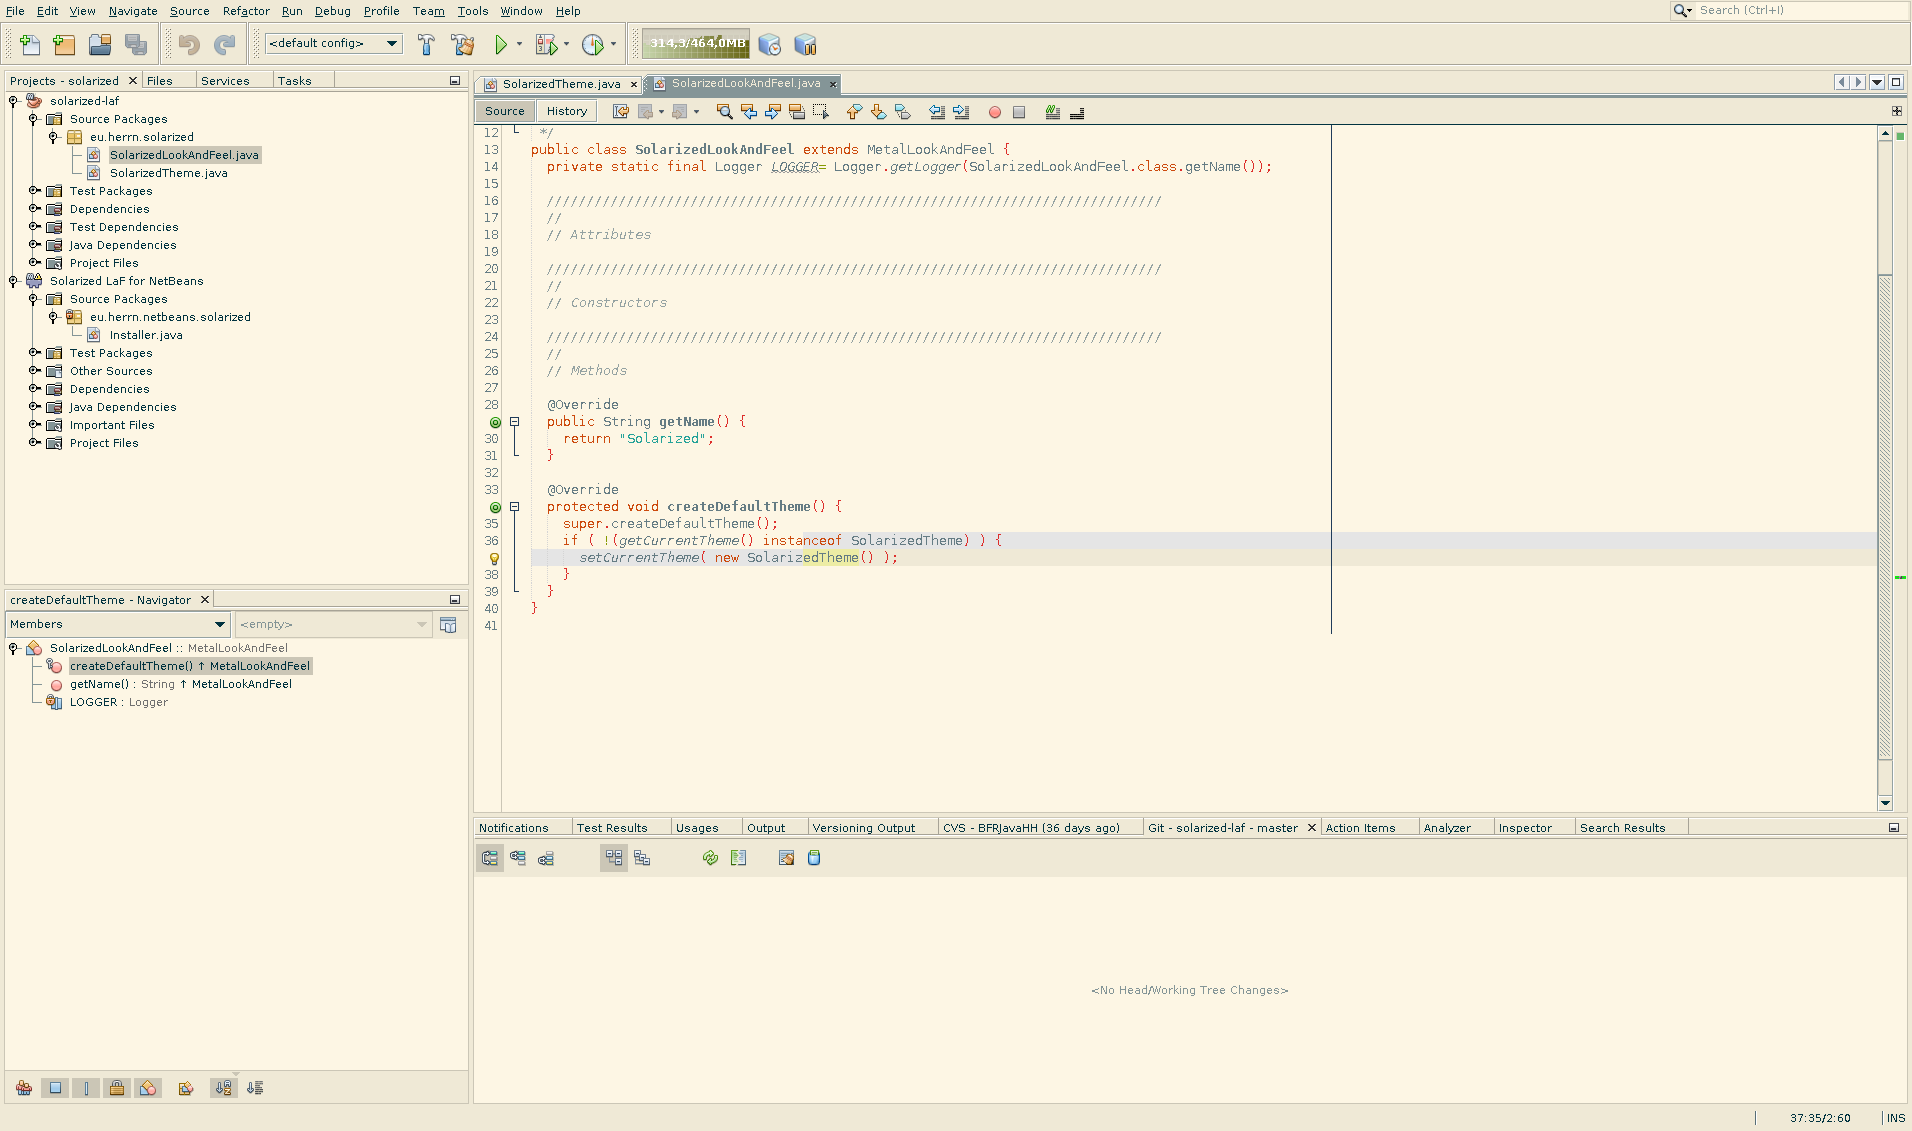Toggle Show Inner Classes filter in Navigator
The image size is (1912, 1131).
point(148,1088)
